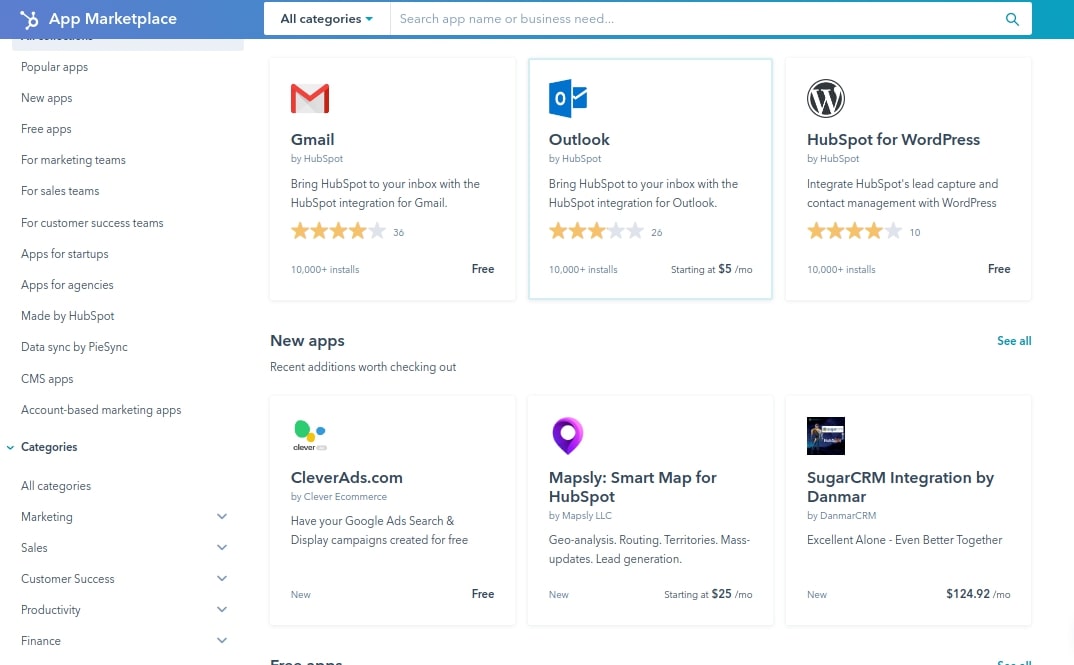Click the Gmail app icon
The image size is (1074, 665).
(310, 98)
